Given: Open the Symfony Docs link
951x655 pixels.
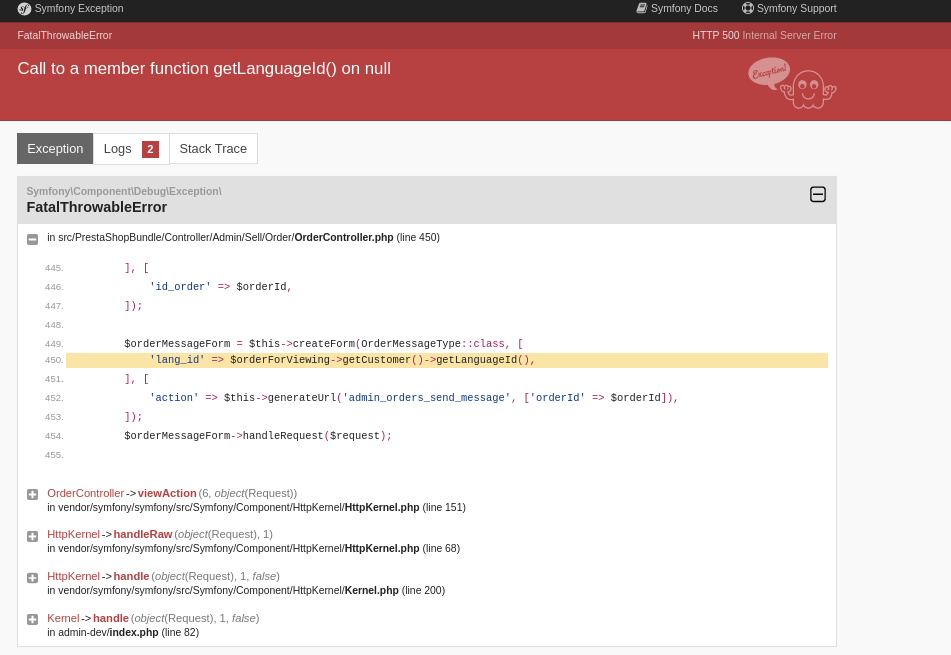Looking at the screenshot, I should pyautogui.click(x=684, y=8).
